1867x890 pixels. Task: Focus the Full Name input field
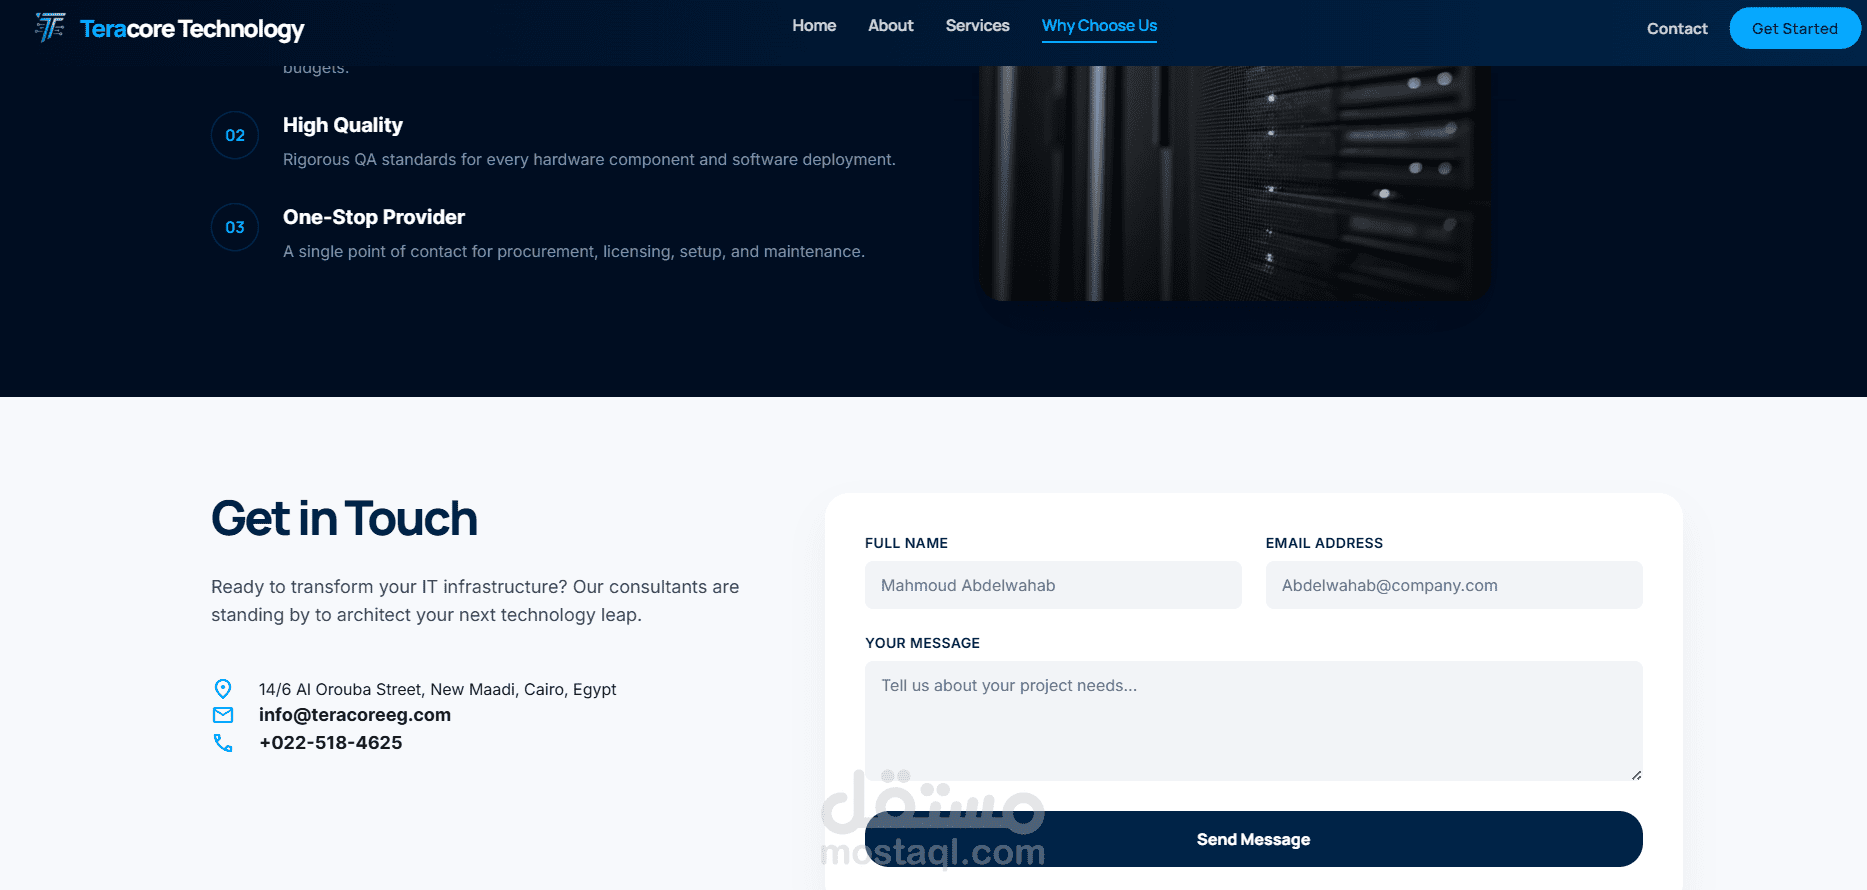[x=1053, y=585]
